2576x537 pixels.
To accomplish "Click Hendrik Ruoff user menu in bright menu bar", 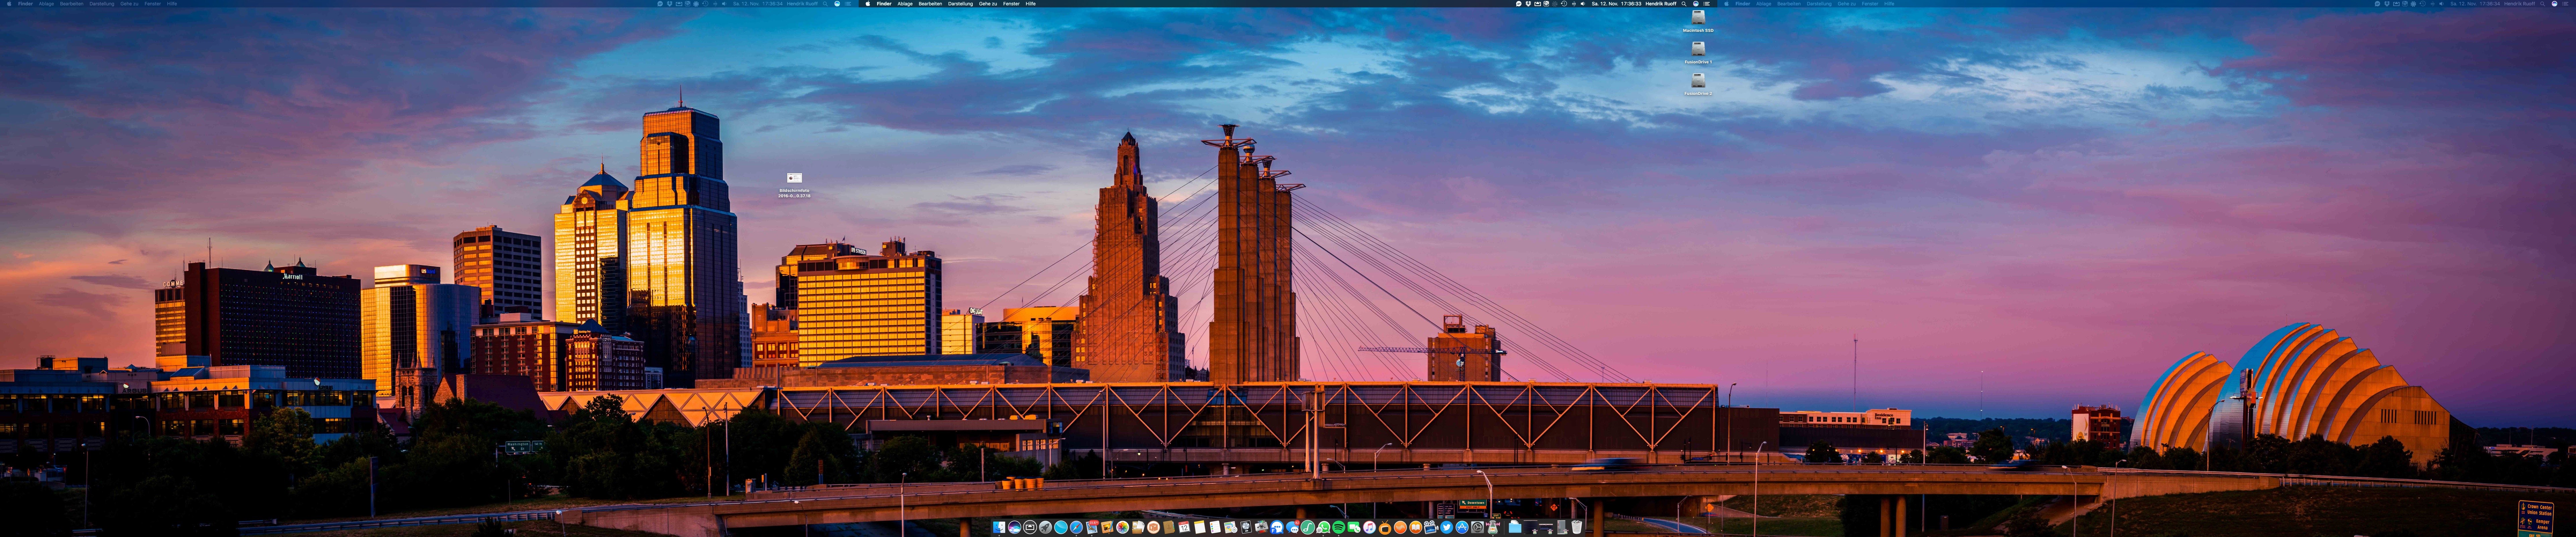I will click(1661, 4).
